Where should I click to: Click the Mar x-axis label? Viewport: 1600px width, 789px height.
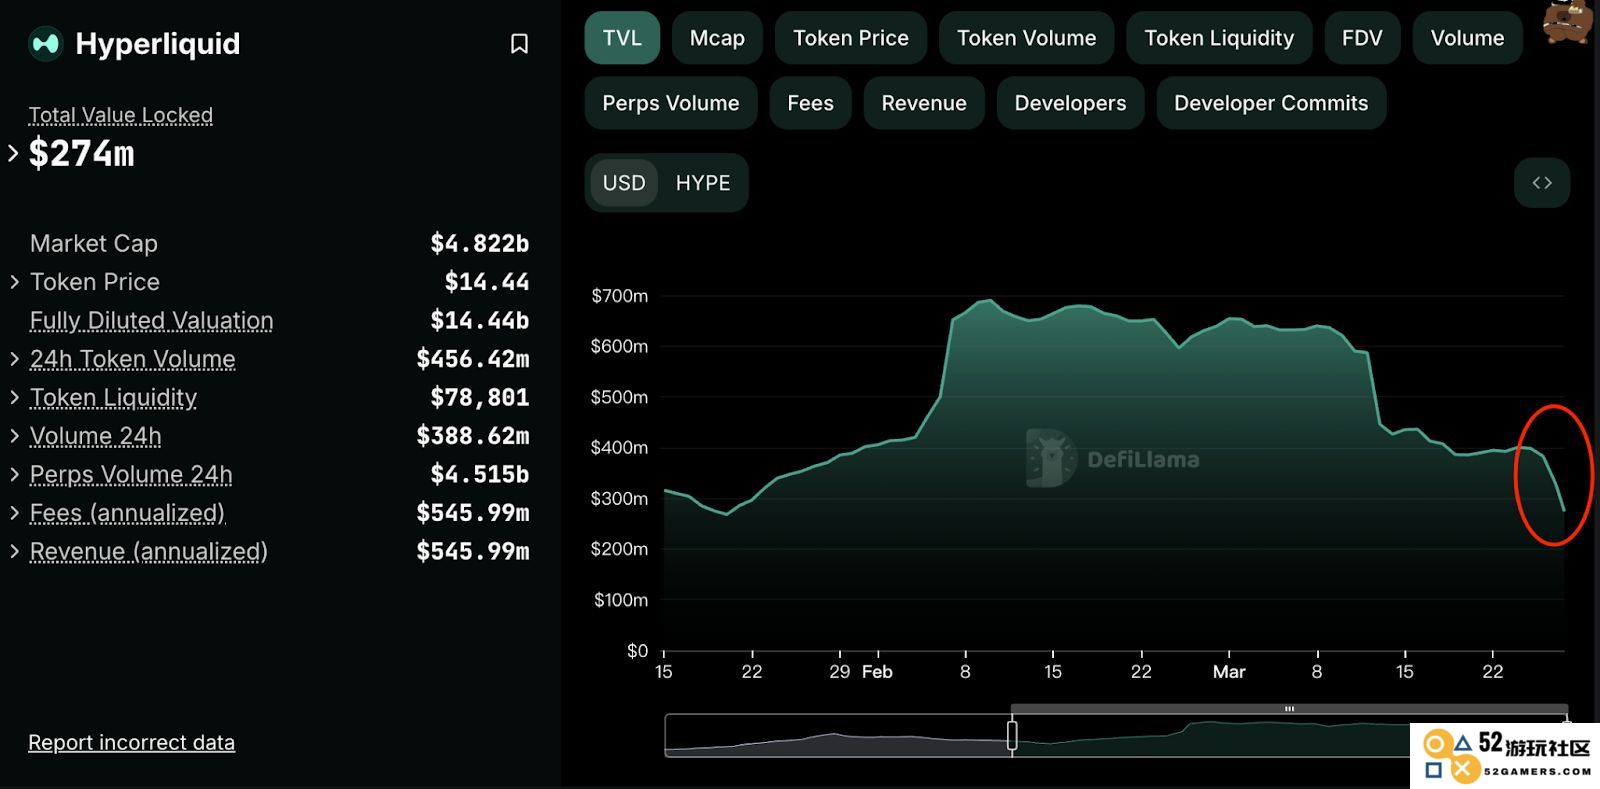point(1229,672)
